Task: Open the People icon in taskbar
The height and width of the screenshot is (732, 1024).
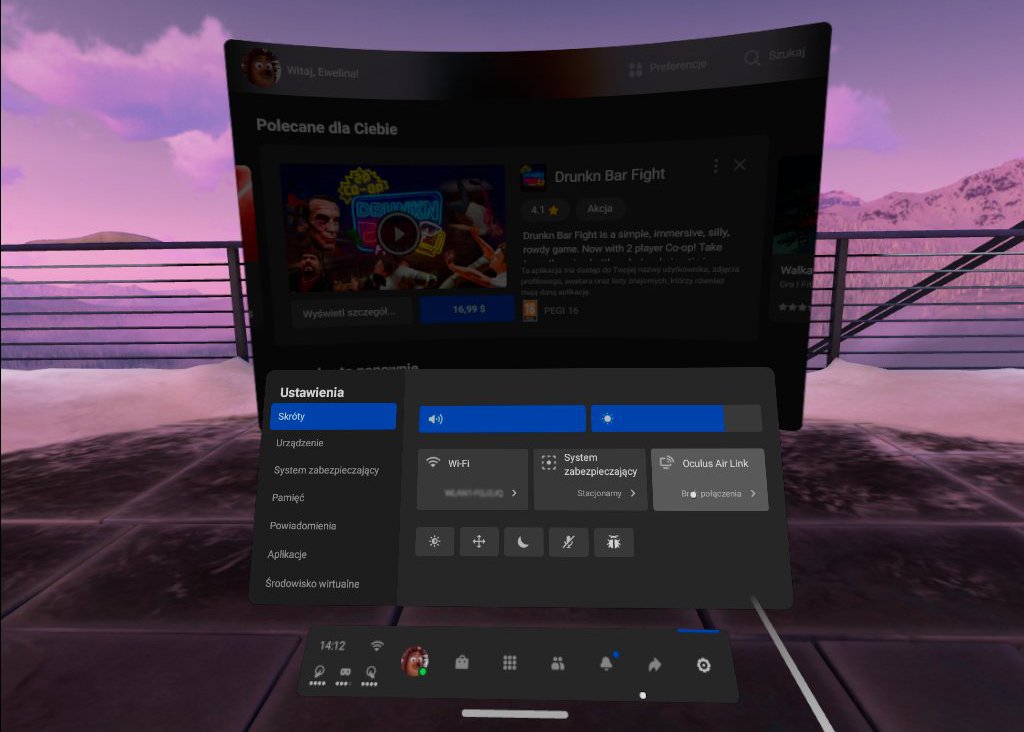Action: click(557, 663)
